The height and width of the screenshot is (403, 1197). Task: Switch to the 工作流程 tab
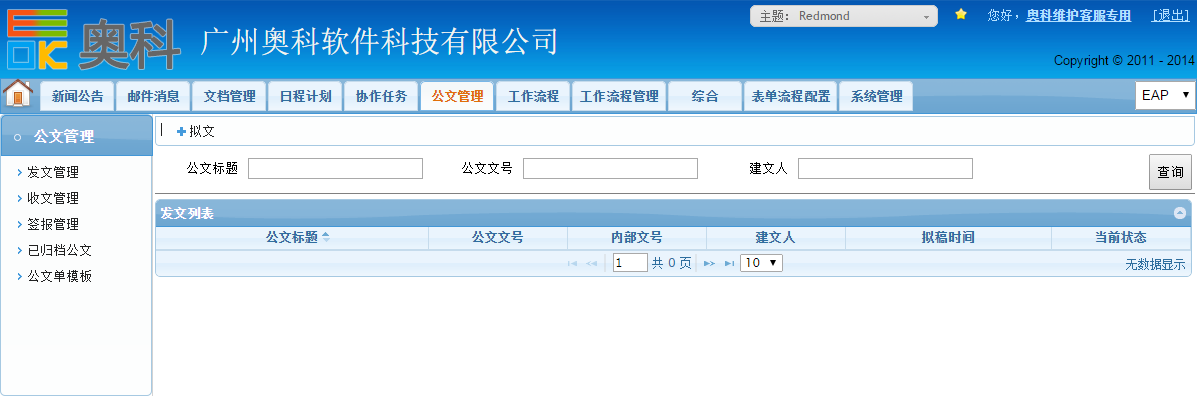(533, 97)
